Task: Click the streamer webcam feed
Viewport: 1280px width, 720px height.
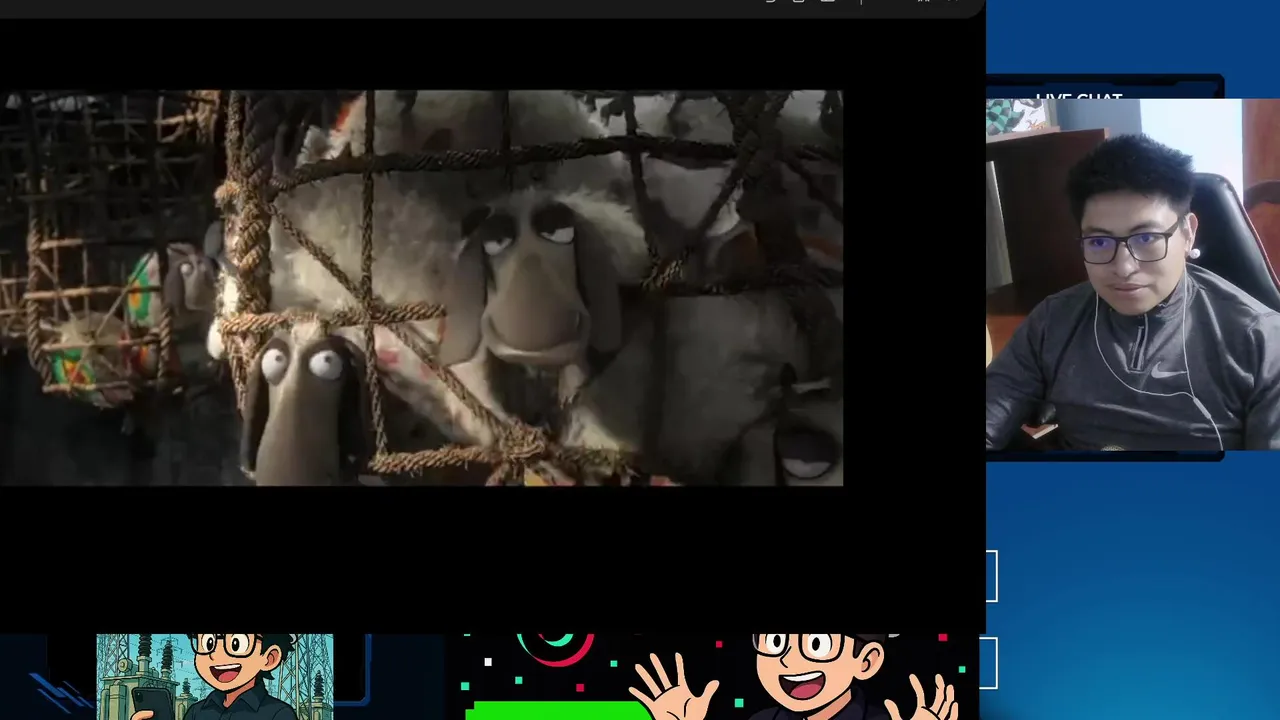Action: coord(1133,275)
